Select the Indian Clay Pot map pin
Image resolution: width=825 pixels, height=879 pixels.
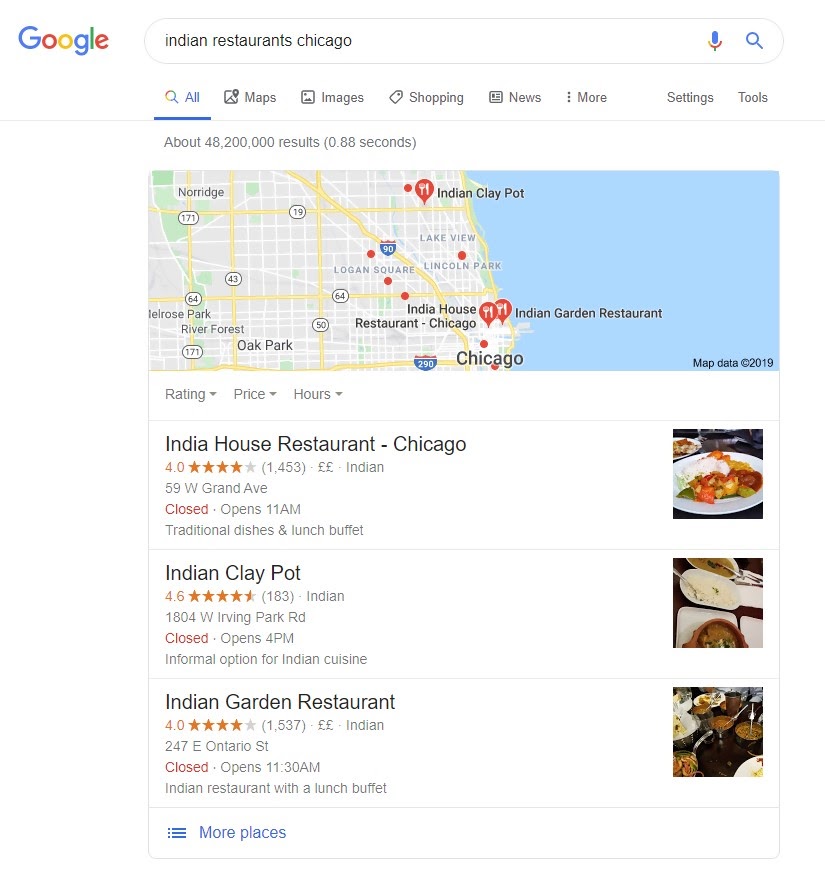424,191
